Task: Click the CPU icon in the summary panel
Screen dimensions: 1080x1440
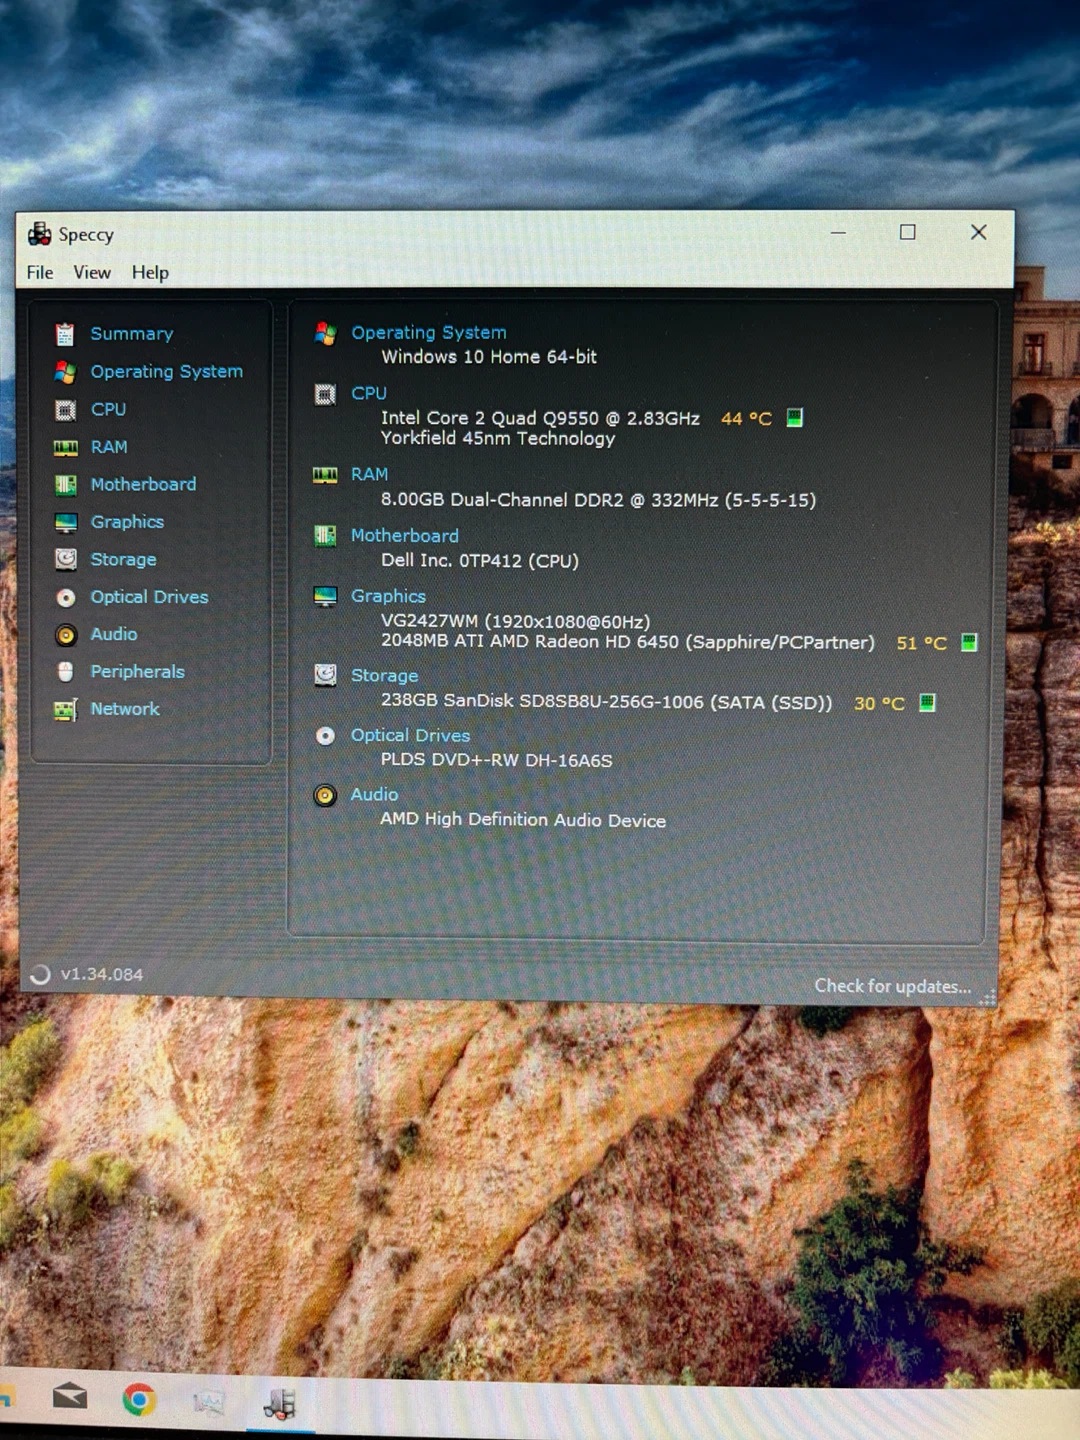Action: 325,394
